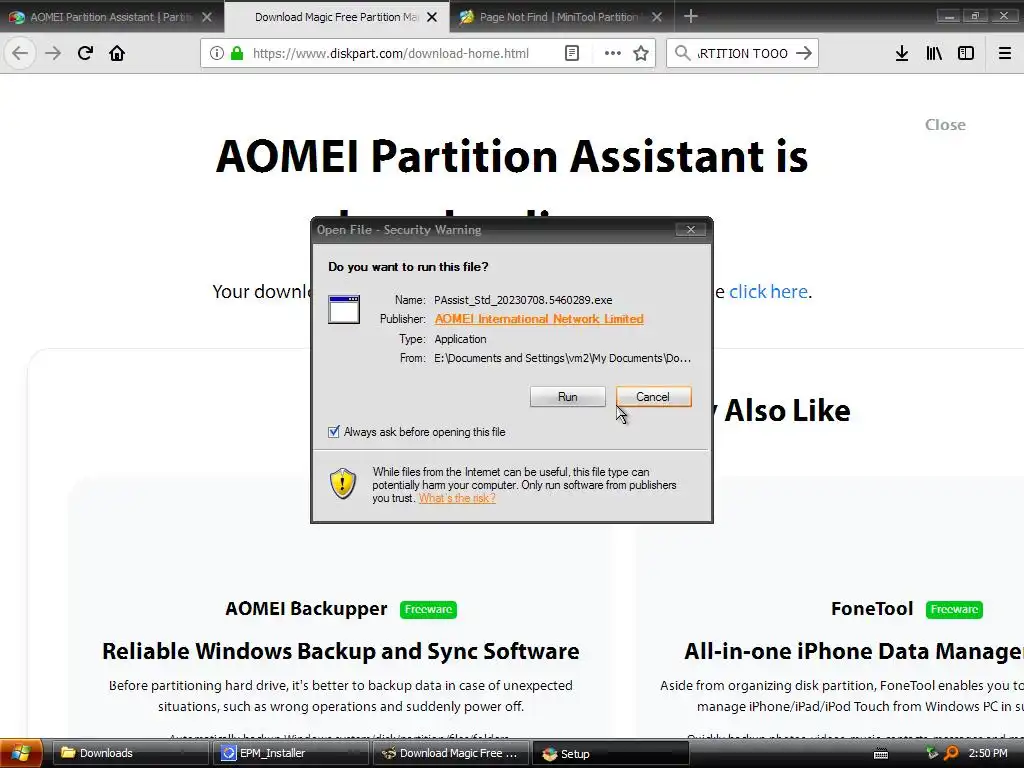Close the Open File Security Warning dialog
The height and width of the screenshot is (768, 1024).
[690, 229]
